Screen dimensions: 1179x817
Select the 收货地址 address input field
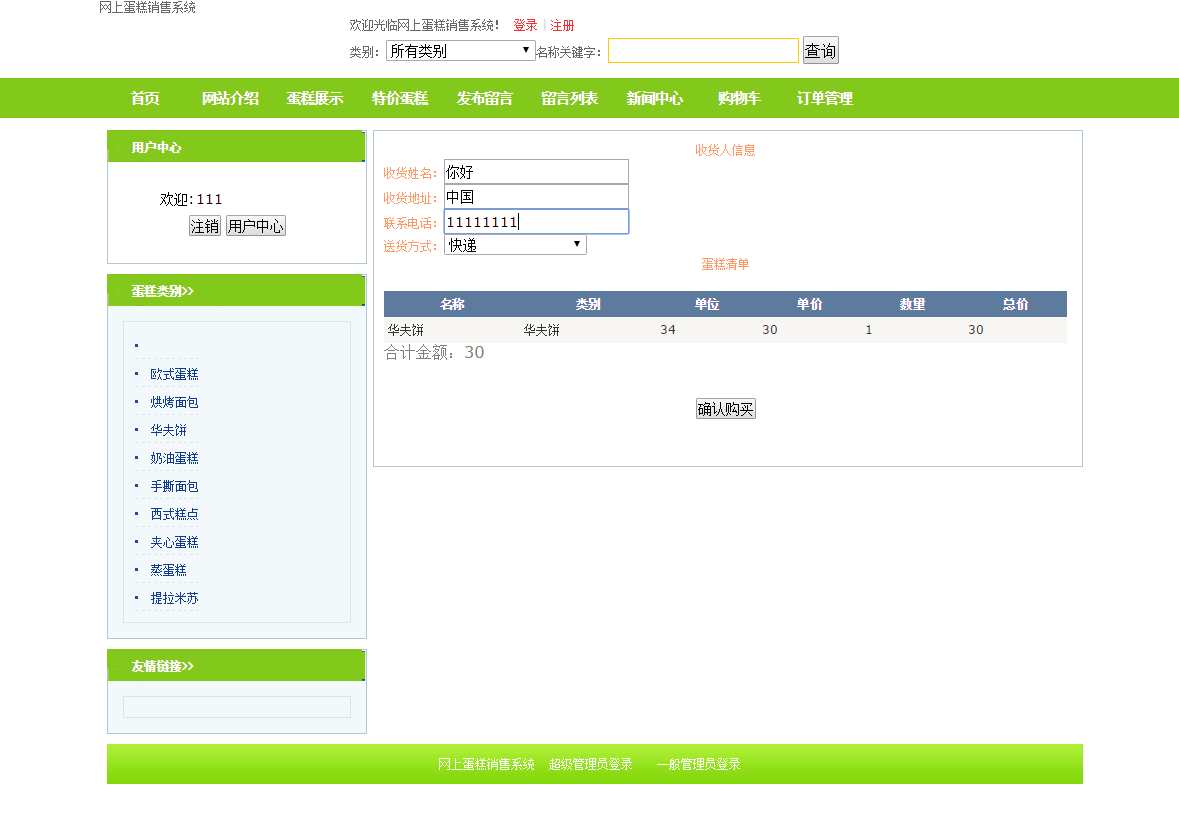(x=536, y=197)
